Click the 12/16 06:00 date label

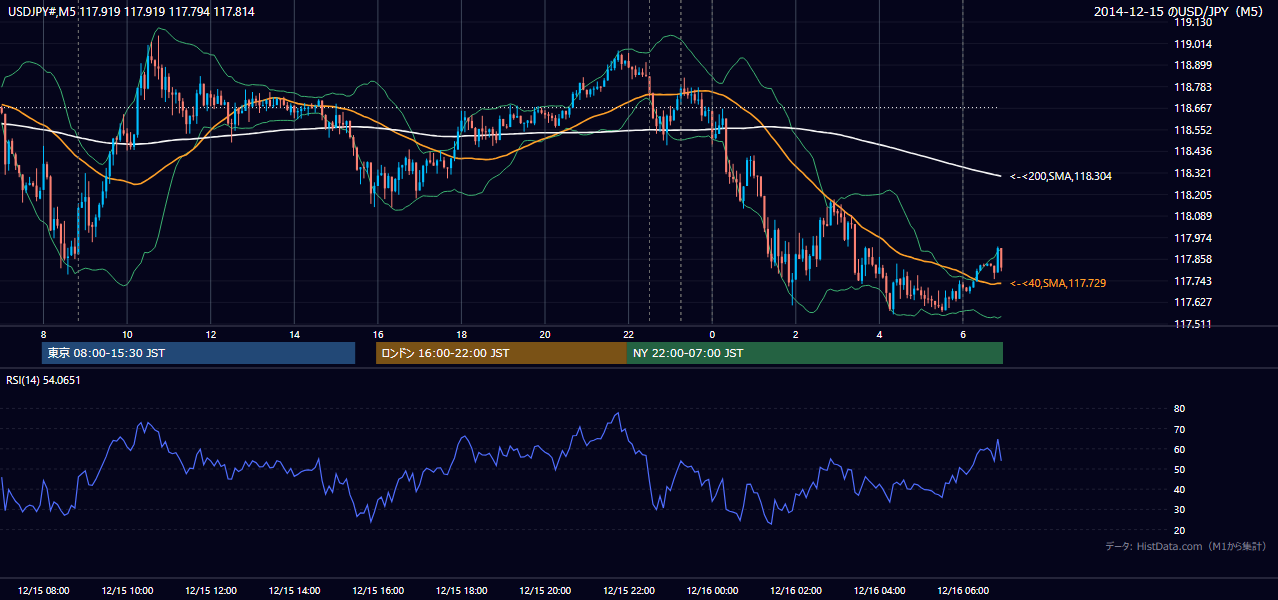pyautogui.click(x=962, y=591)
